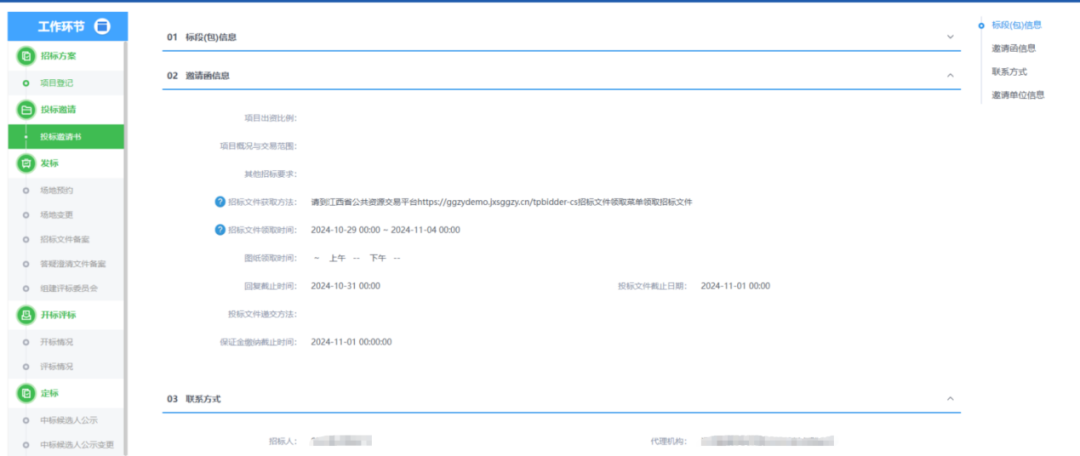Click the 投标邀请 stage icon
The width and height of the screenshot is (1080, 456).
[x=26, y=110]
